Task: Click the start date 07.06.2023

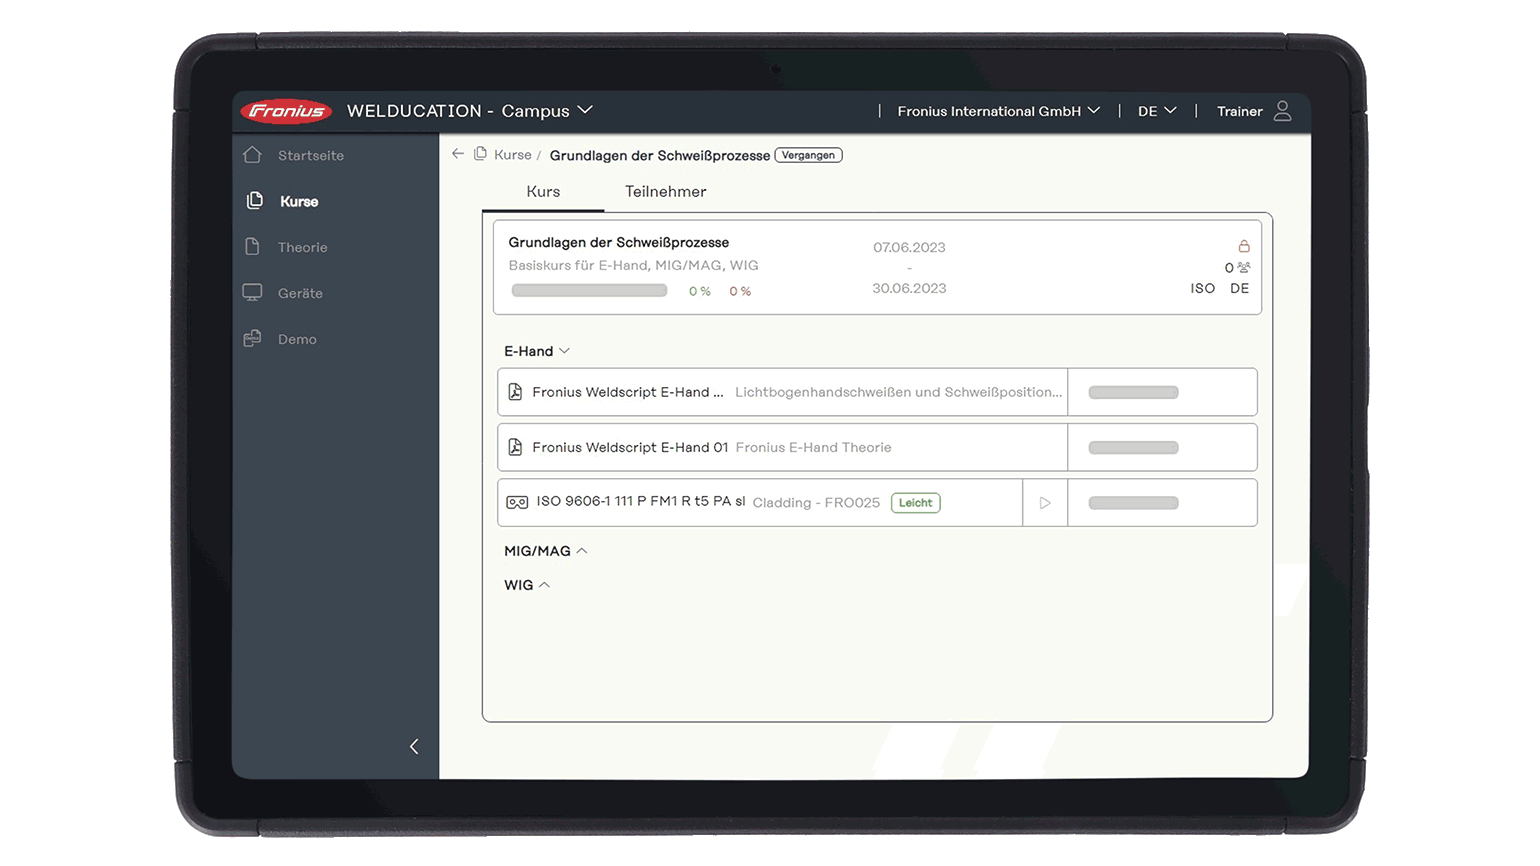Action: (909, 247)
